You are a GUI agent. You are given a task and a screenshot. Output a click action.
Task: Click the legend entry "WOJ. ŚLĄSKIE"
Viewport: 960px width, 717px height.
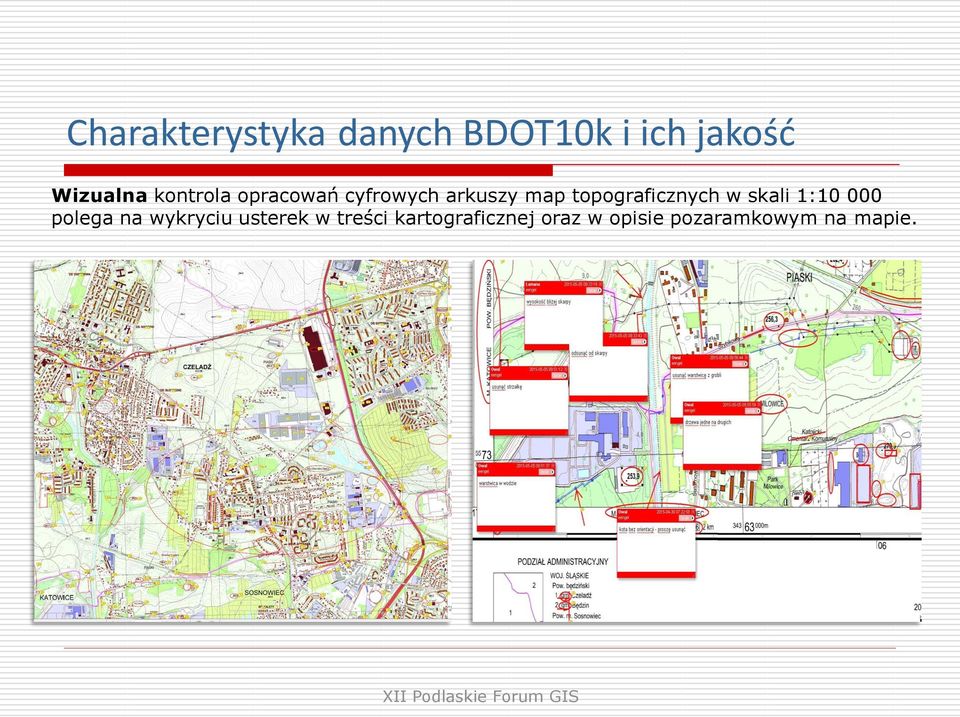[x=569, y=576]
